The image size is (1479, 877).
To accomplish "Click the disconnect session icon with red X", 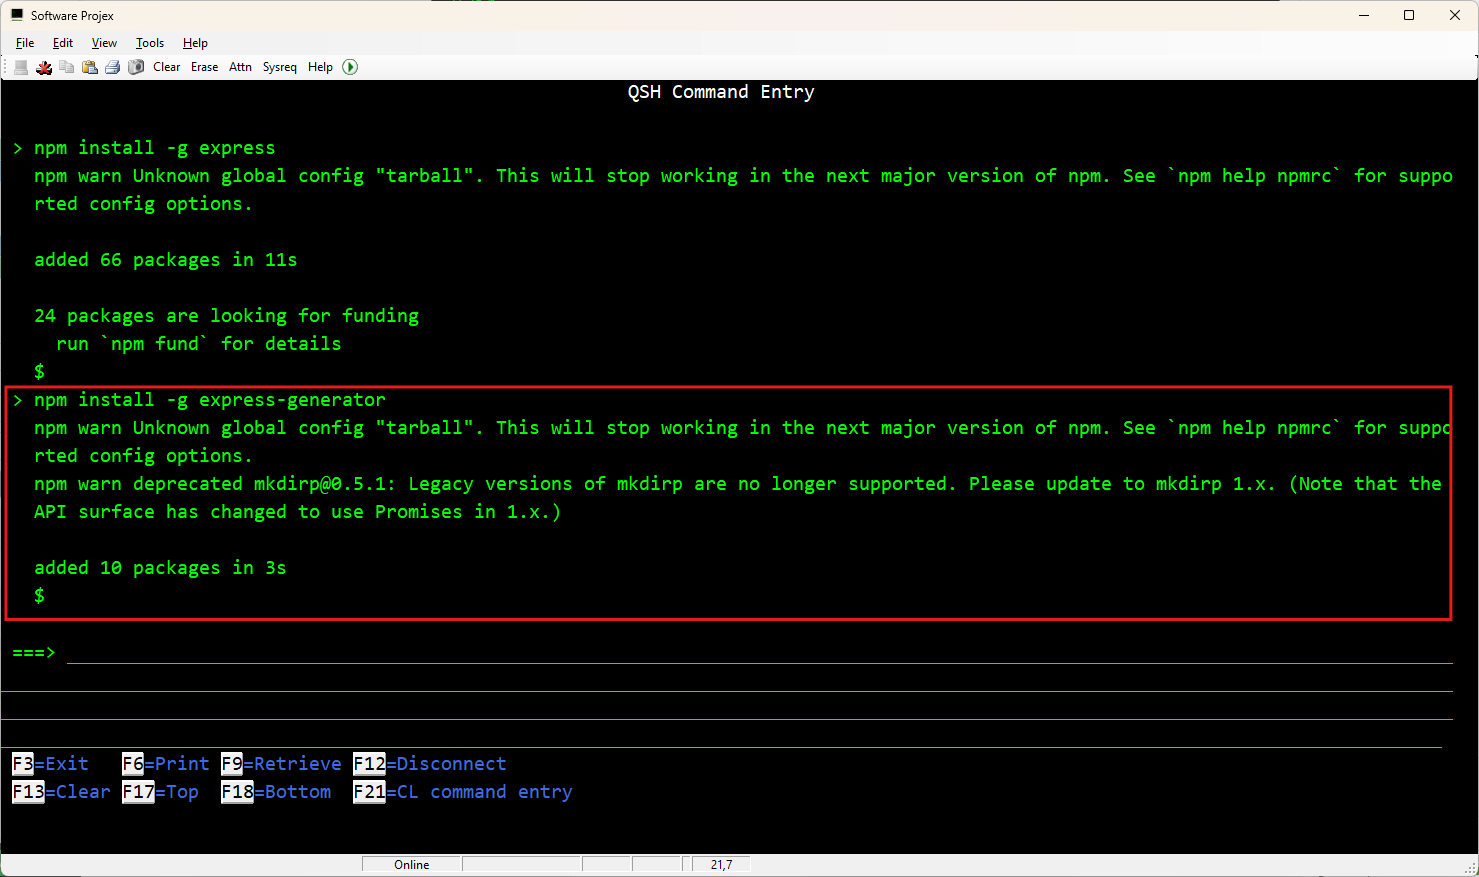I will (x=44, y=67).
